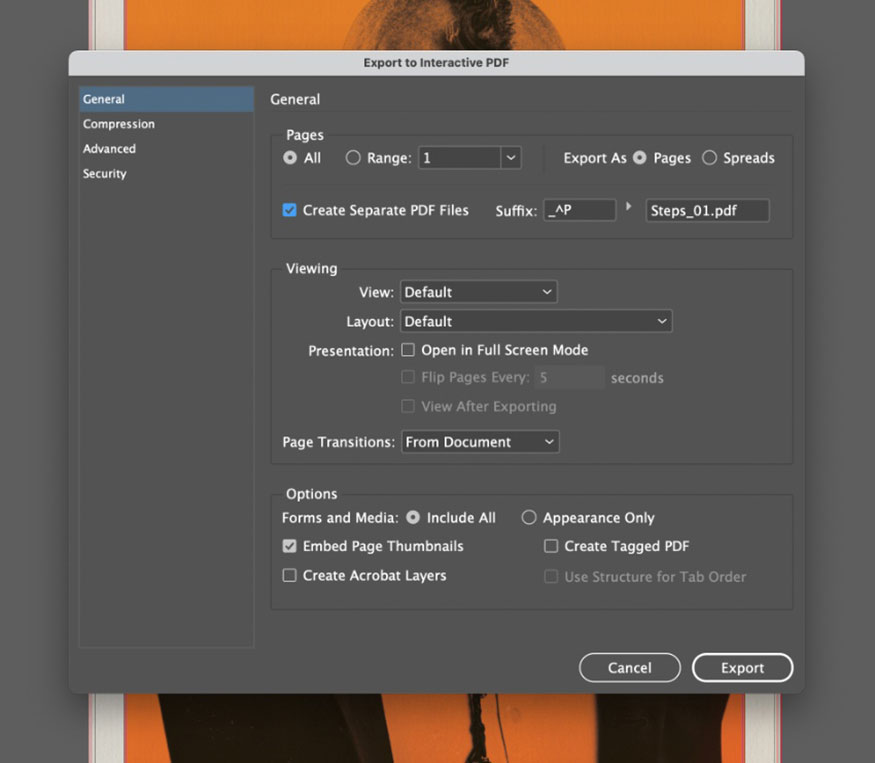
Task: Open the Layout dropdown
Action: (x=536, y=321)
